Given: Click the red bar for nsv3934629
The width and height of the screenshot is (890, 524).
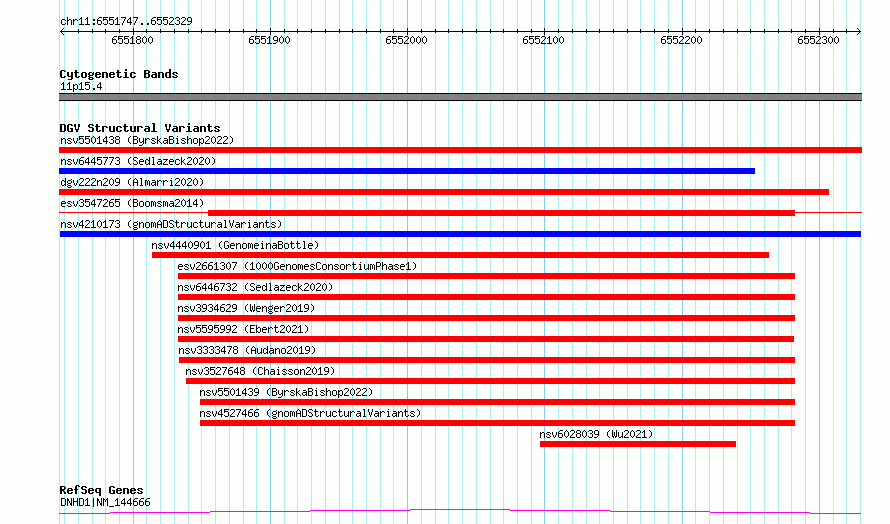Looking at the screenshot, I should [x=486, y=318].
